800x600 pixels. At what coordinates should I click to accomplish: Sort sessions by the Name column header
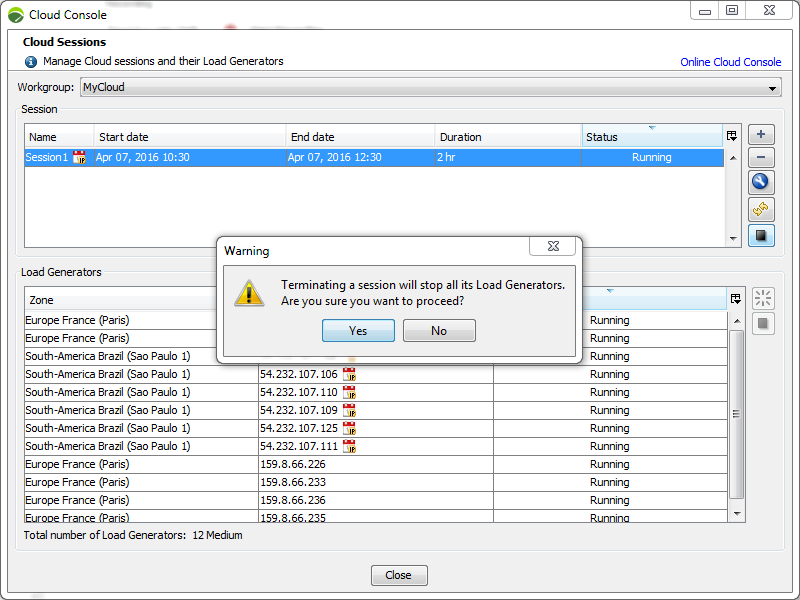tap(59, 137)
